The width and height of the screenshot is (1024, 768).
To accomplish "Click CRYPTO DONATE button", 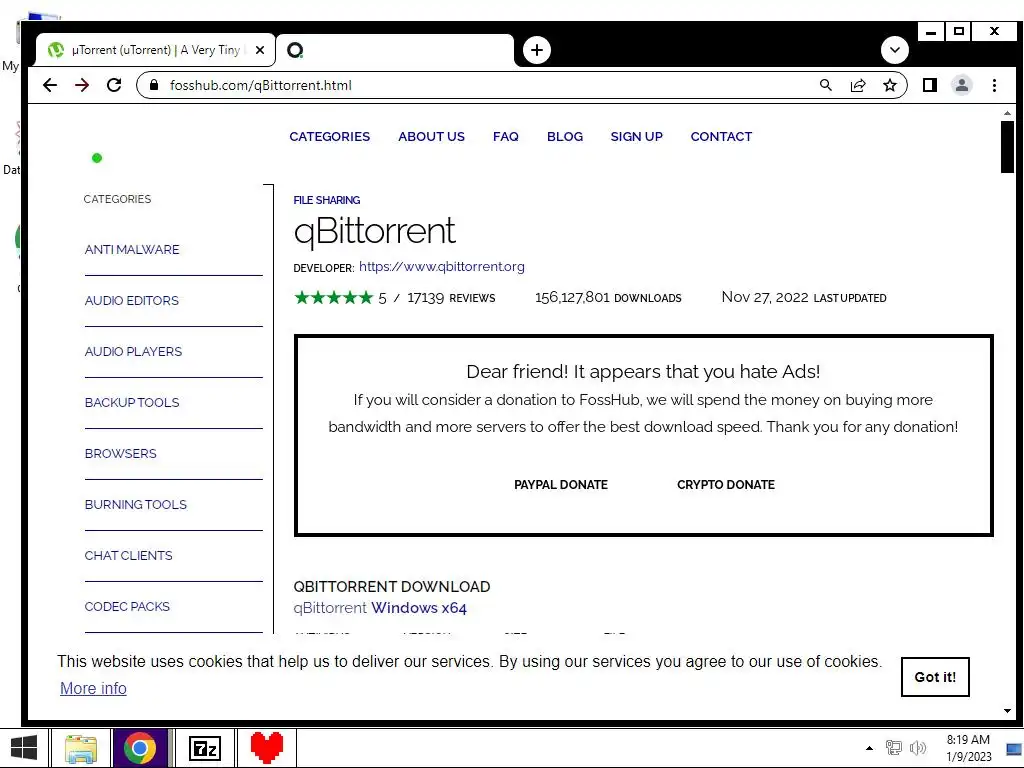I will 726,485.
